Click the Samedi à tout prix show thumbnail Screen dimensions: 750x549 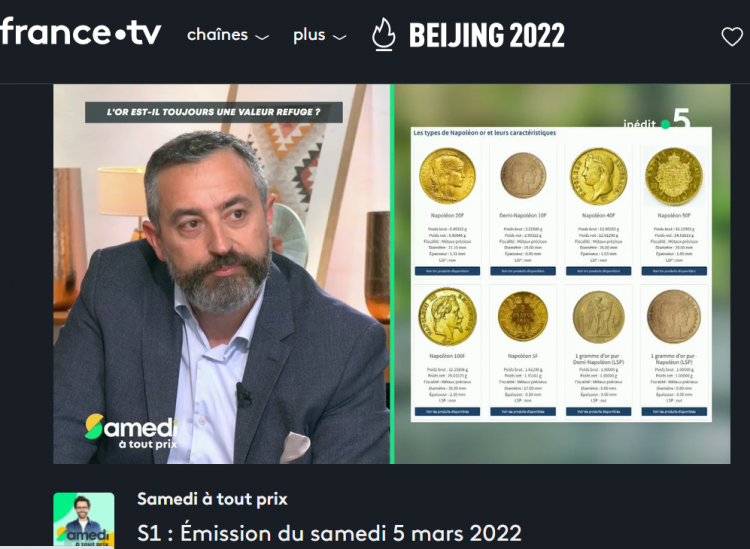[x=84, y=520]
